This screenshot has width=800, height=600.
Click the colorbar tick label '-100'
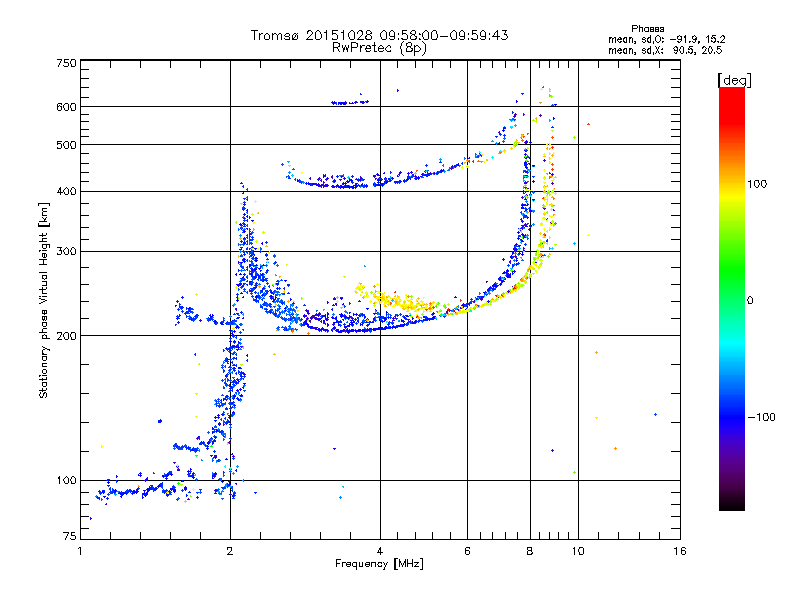point(761,417)
